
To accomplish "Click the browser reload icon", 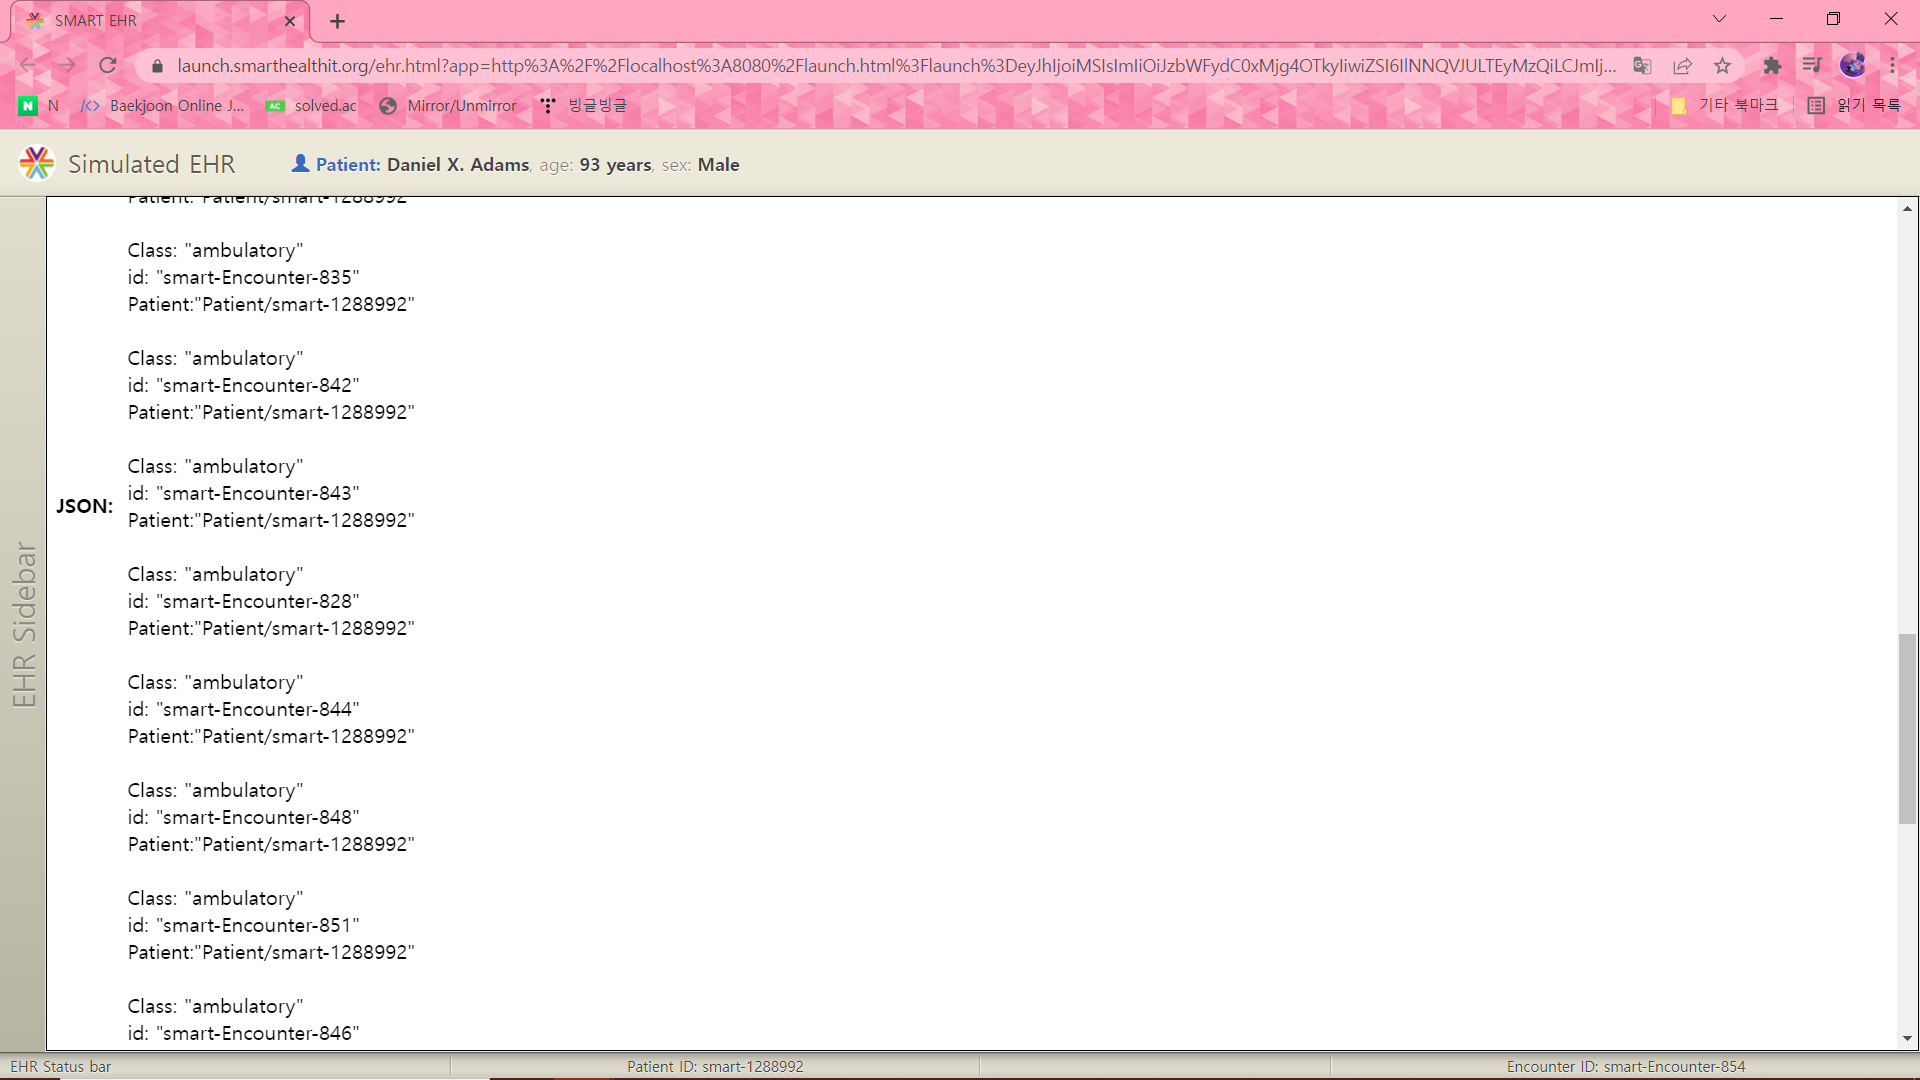I will (108, 66).
